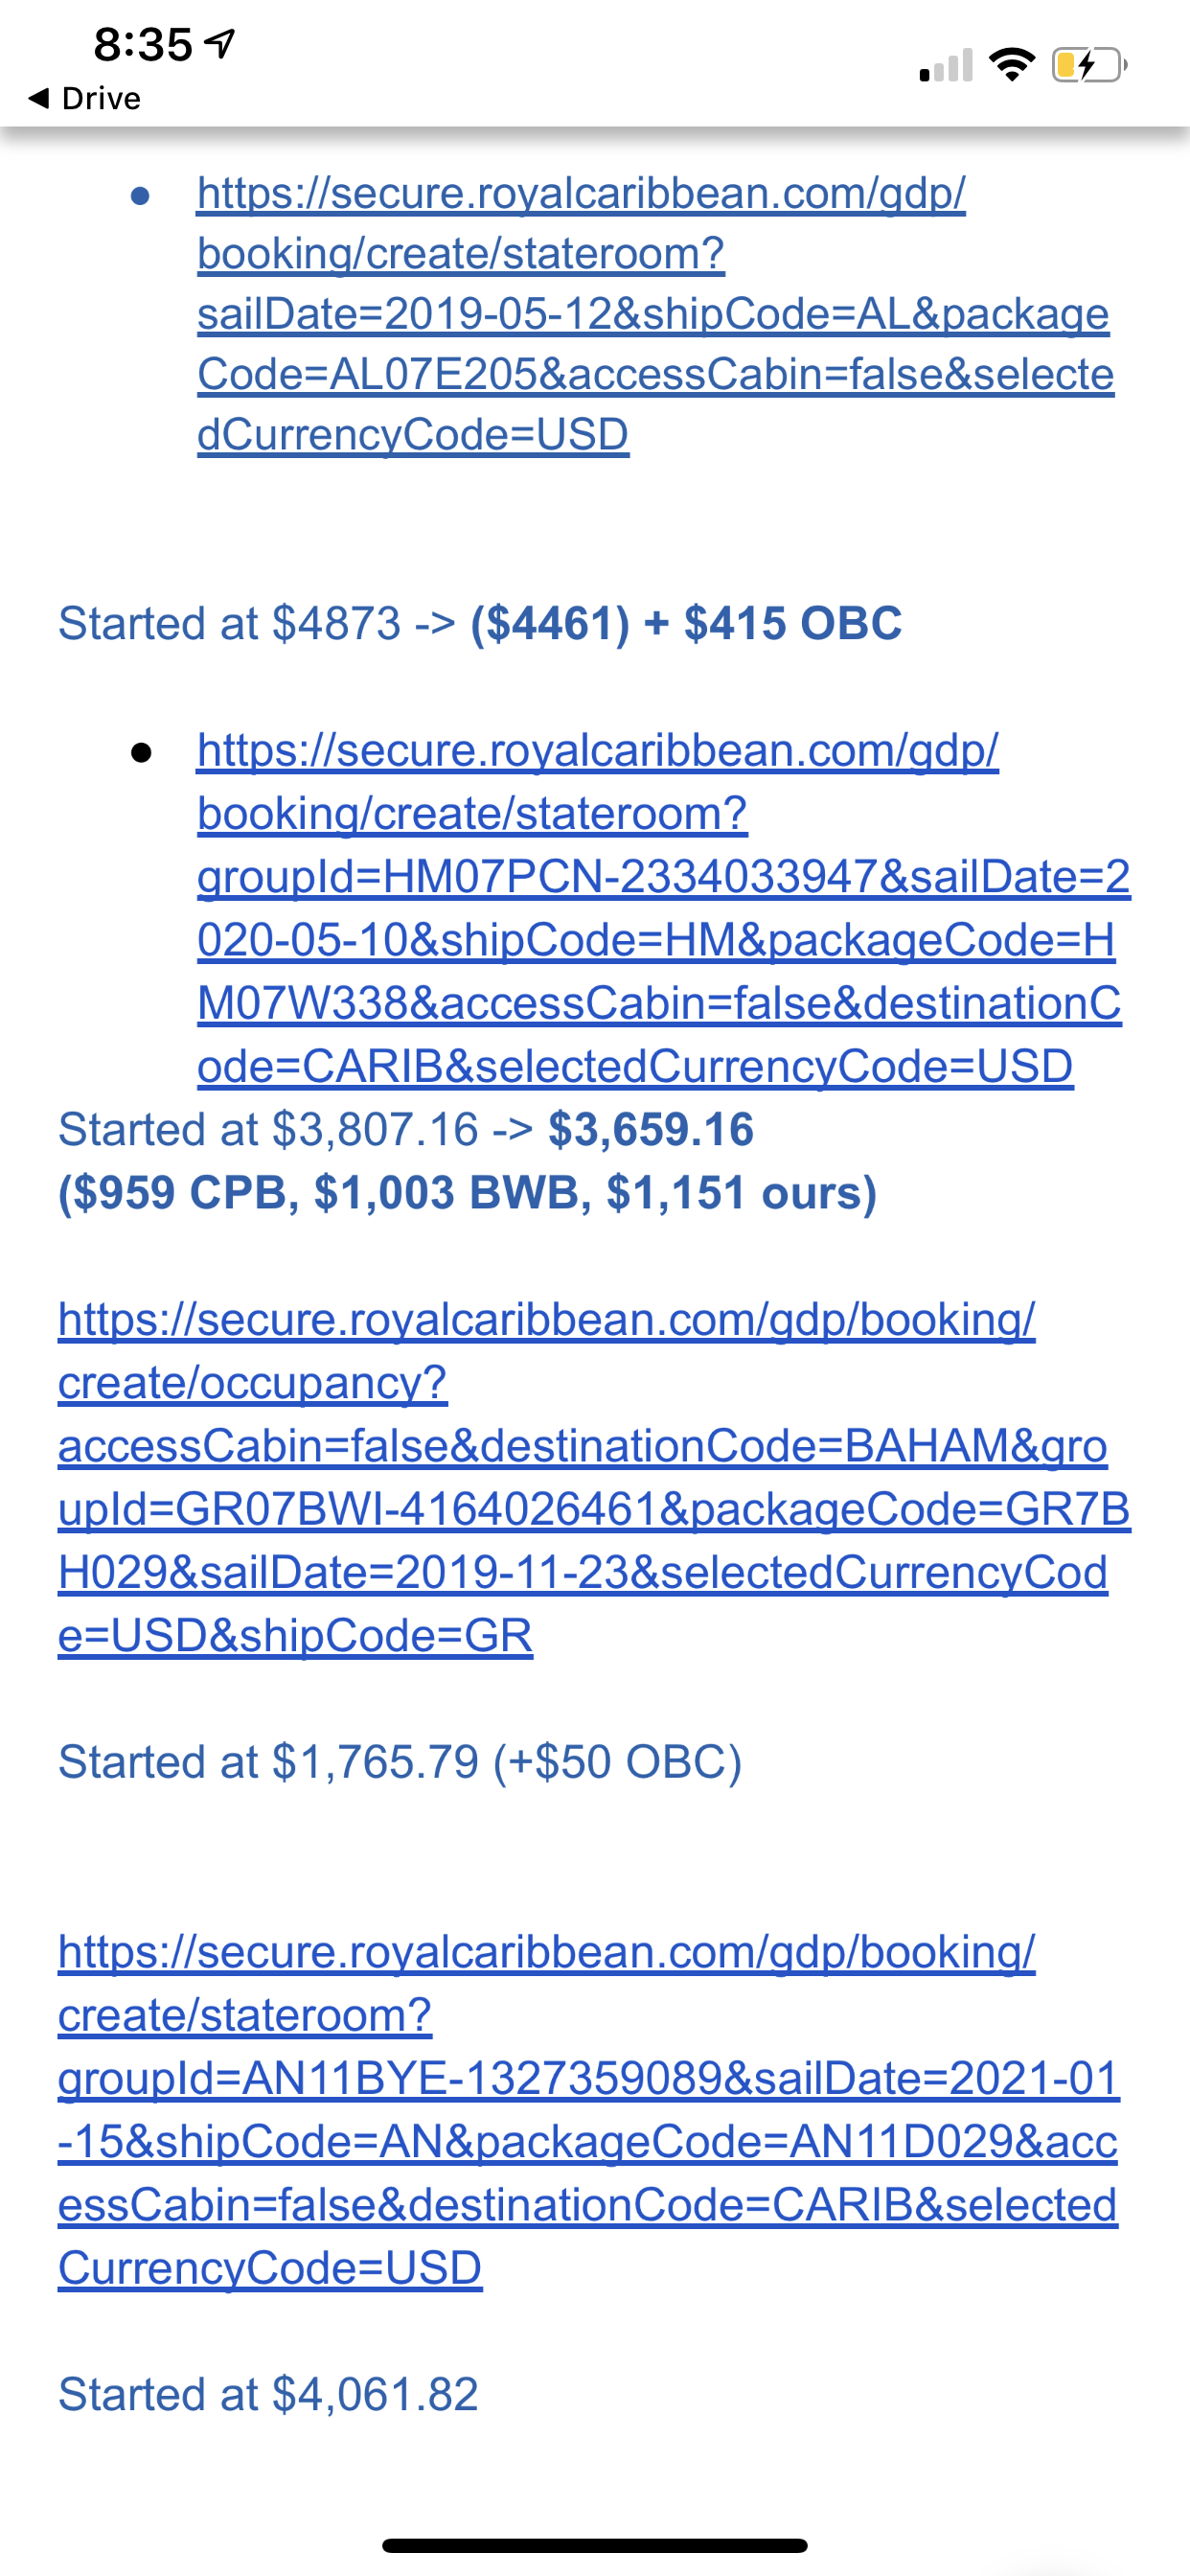Open the AN11BYE 2021-01-15 stateroom link
Viewport: 1190px width, 2576px height.
coord(589,2110)
